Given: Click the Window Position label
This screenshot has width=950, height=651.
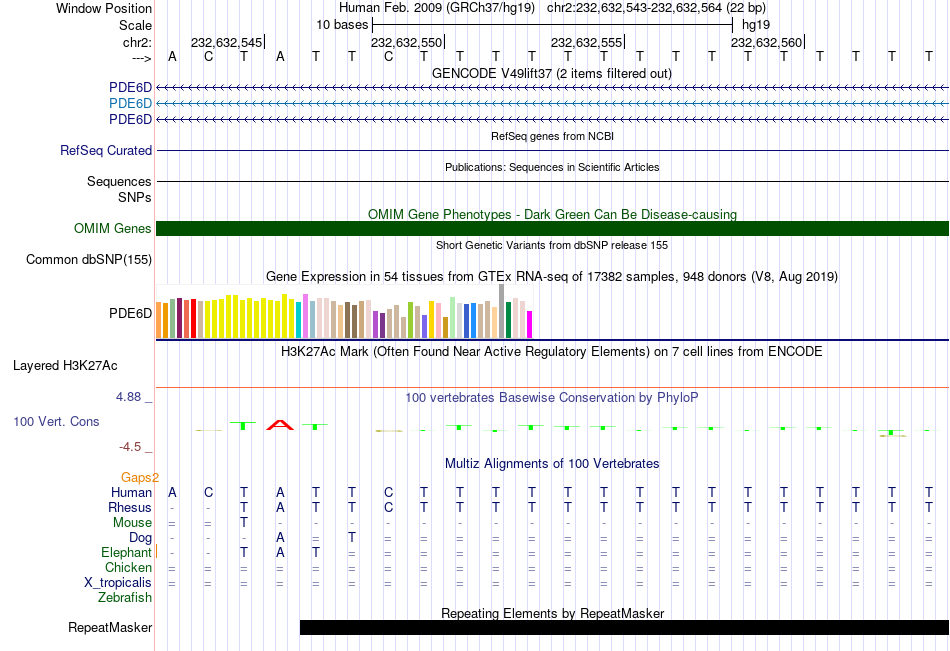Looking at the screenshot, I should [x=104, y=8].
